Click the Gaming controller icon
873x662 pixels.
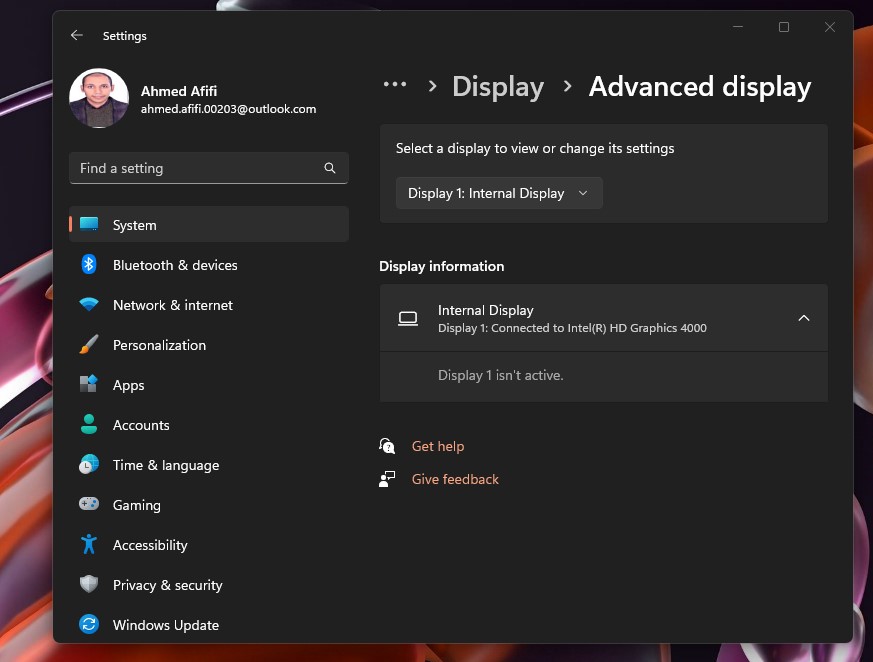tap(89, 505)
